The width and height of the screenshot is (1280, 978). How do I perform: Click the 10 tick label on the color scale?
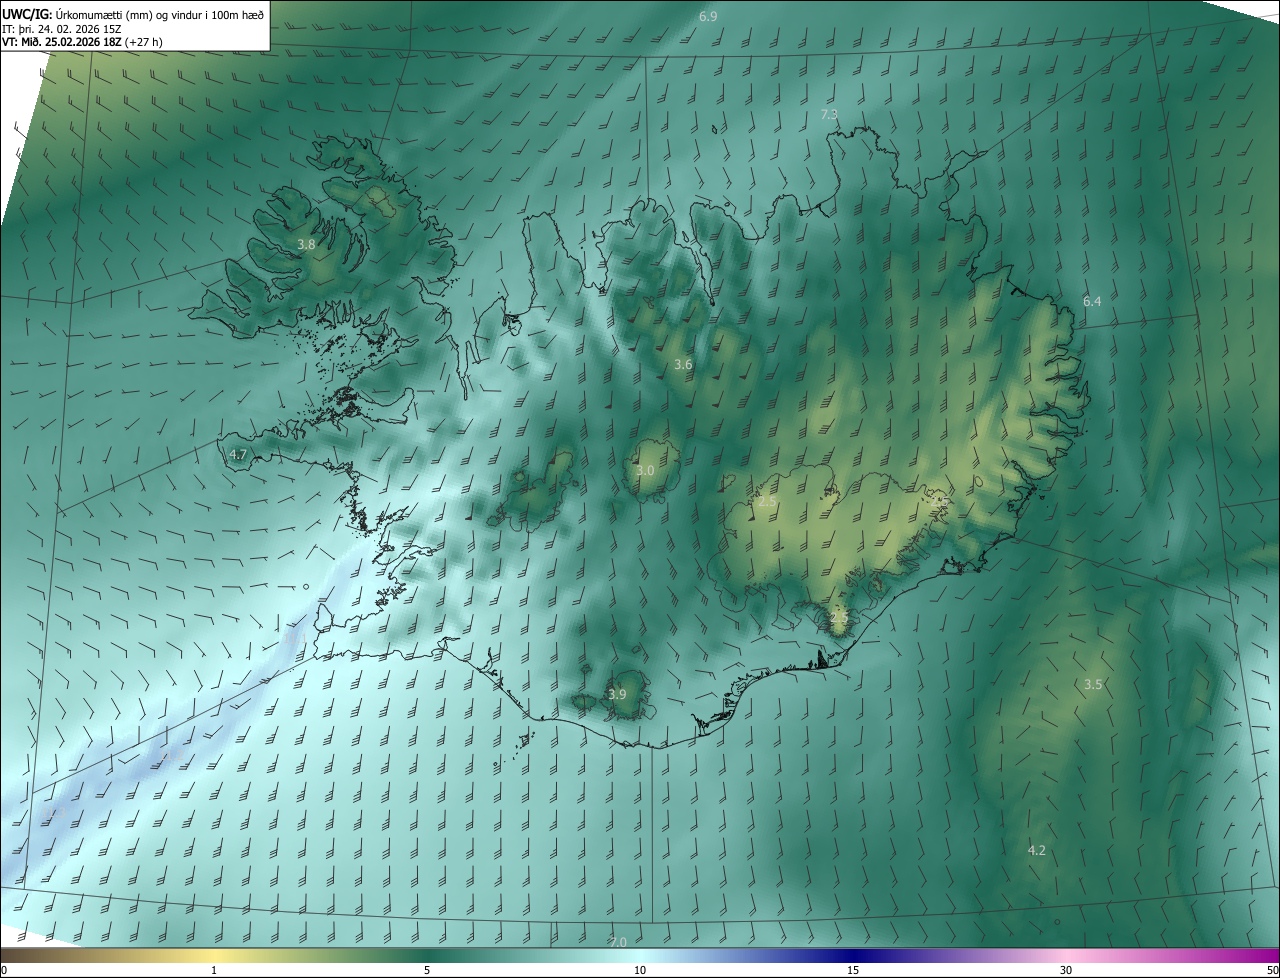pos(640,970)
